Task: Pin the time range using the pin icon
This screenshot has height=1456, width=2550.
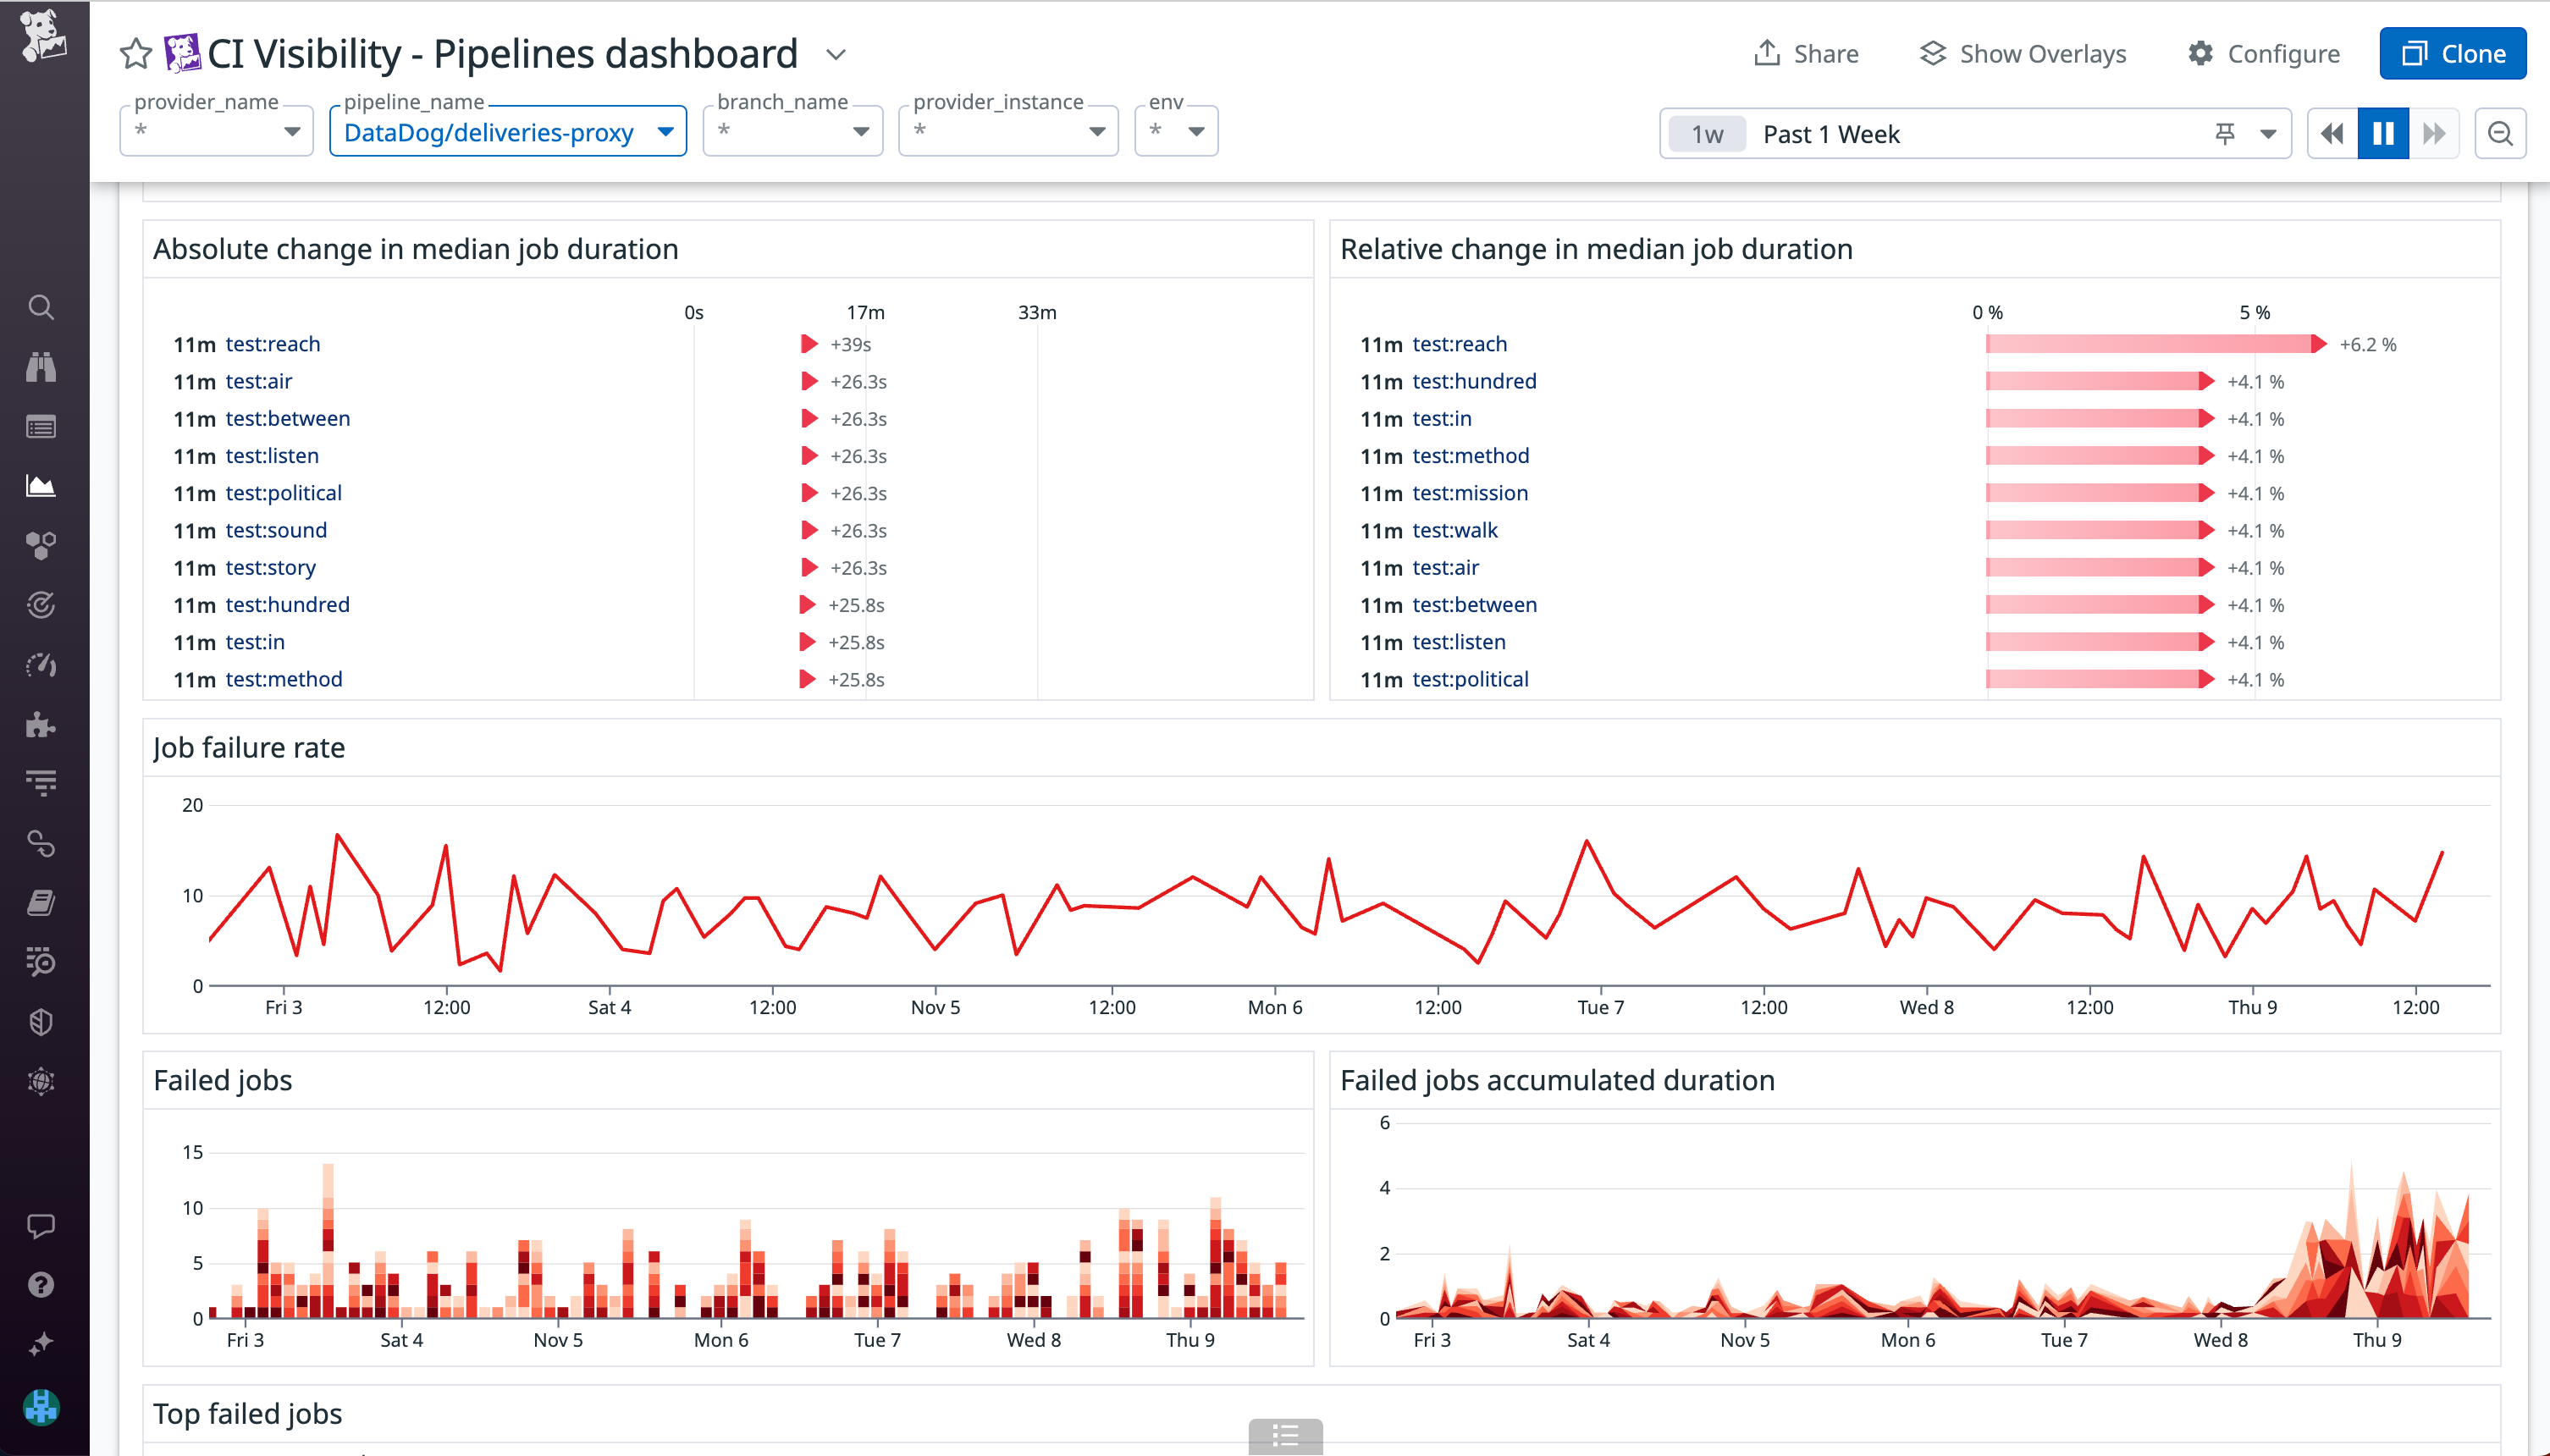Action: pyautogui.click(x=2227, y=132)
